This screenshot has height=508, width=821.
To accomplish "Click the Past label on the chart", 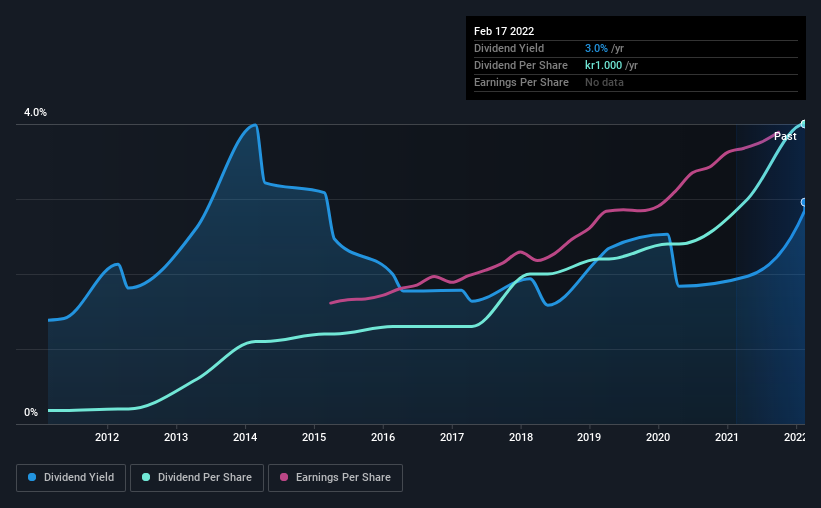I will point(785,136).
